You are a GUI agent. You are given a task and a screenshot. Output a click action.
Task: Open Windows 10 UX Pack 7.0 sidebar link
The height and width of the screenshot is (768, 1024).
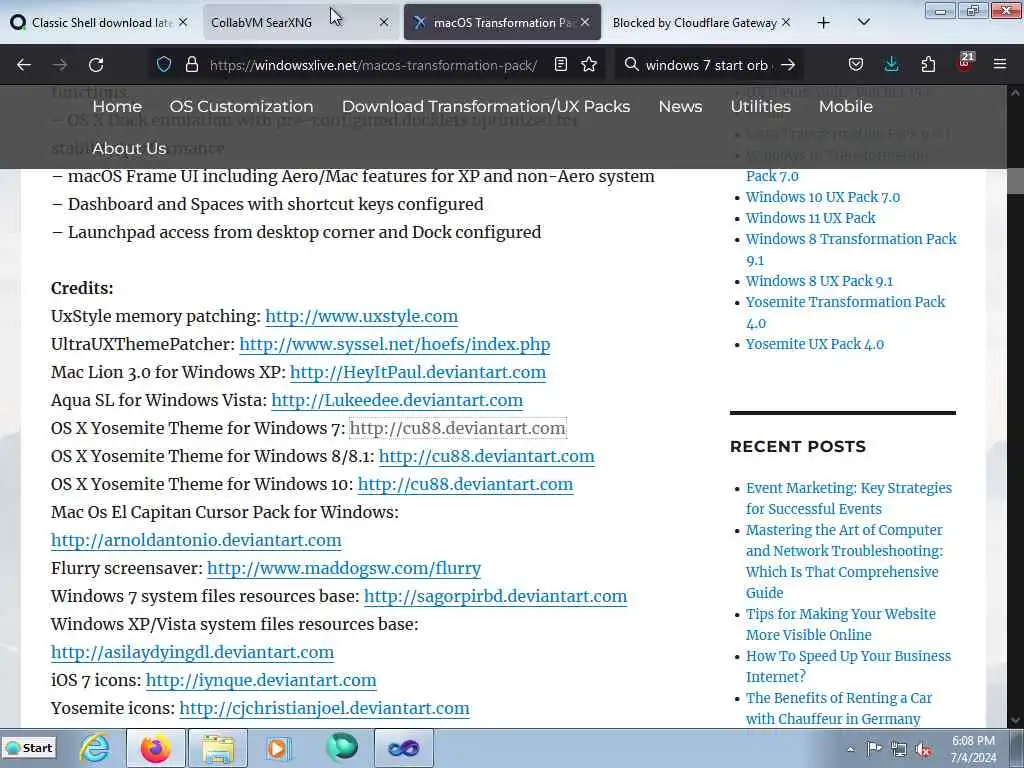point(823,197)
